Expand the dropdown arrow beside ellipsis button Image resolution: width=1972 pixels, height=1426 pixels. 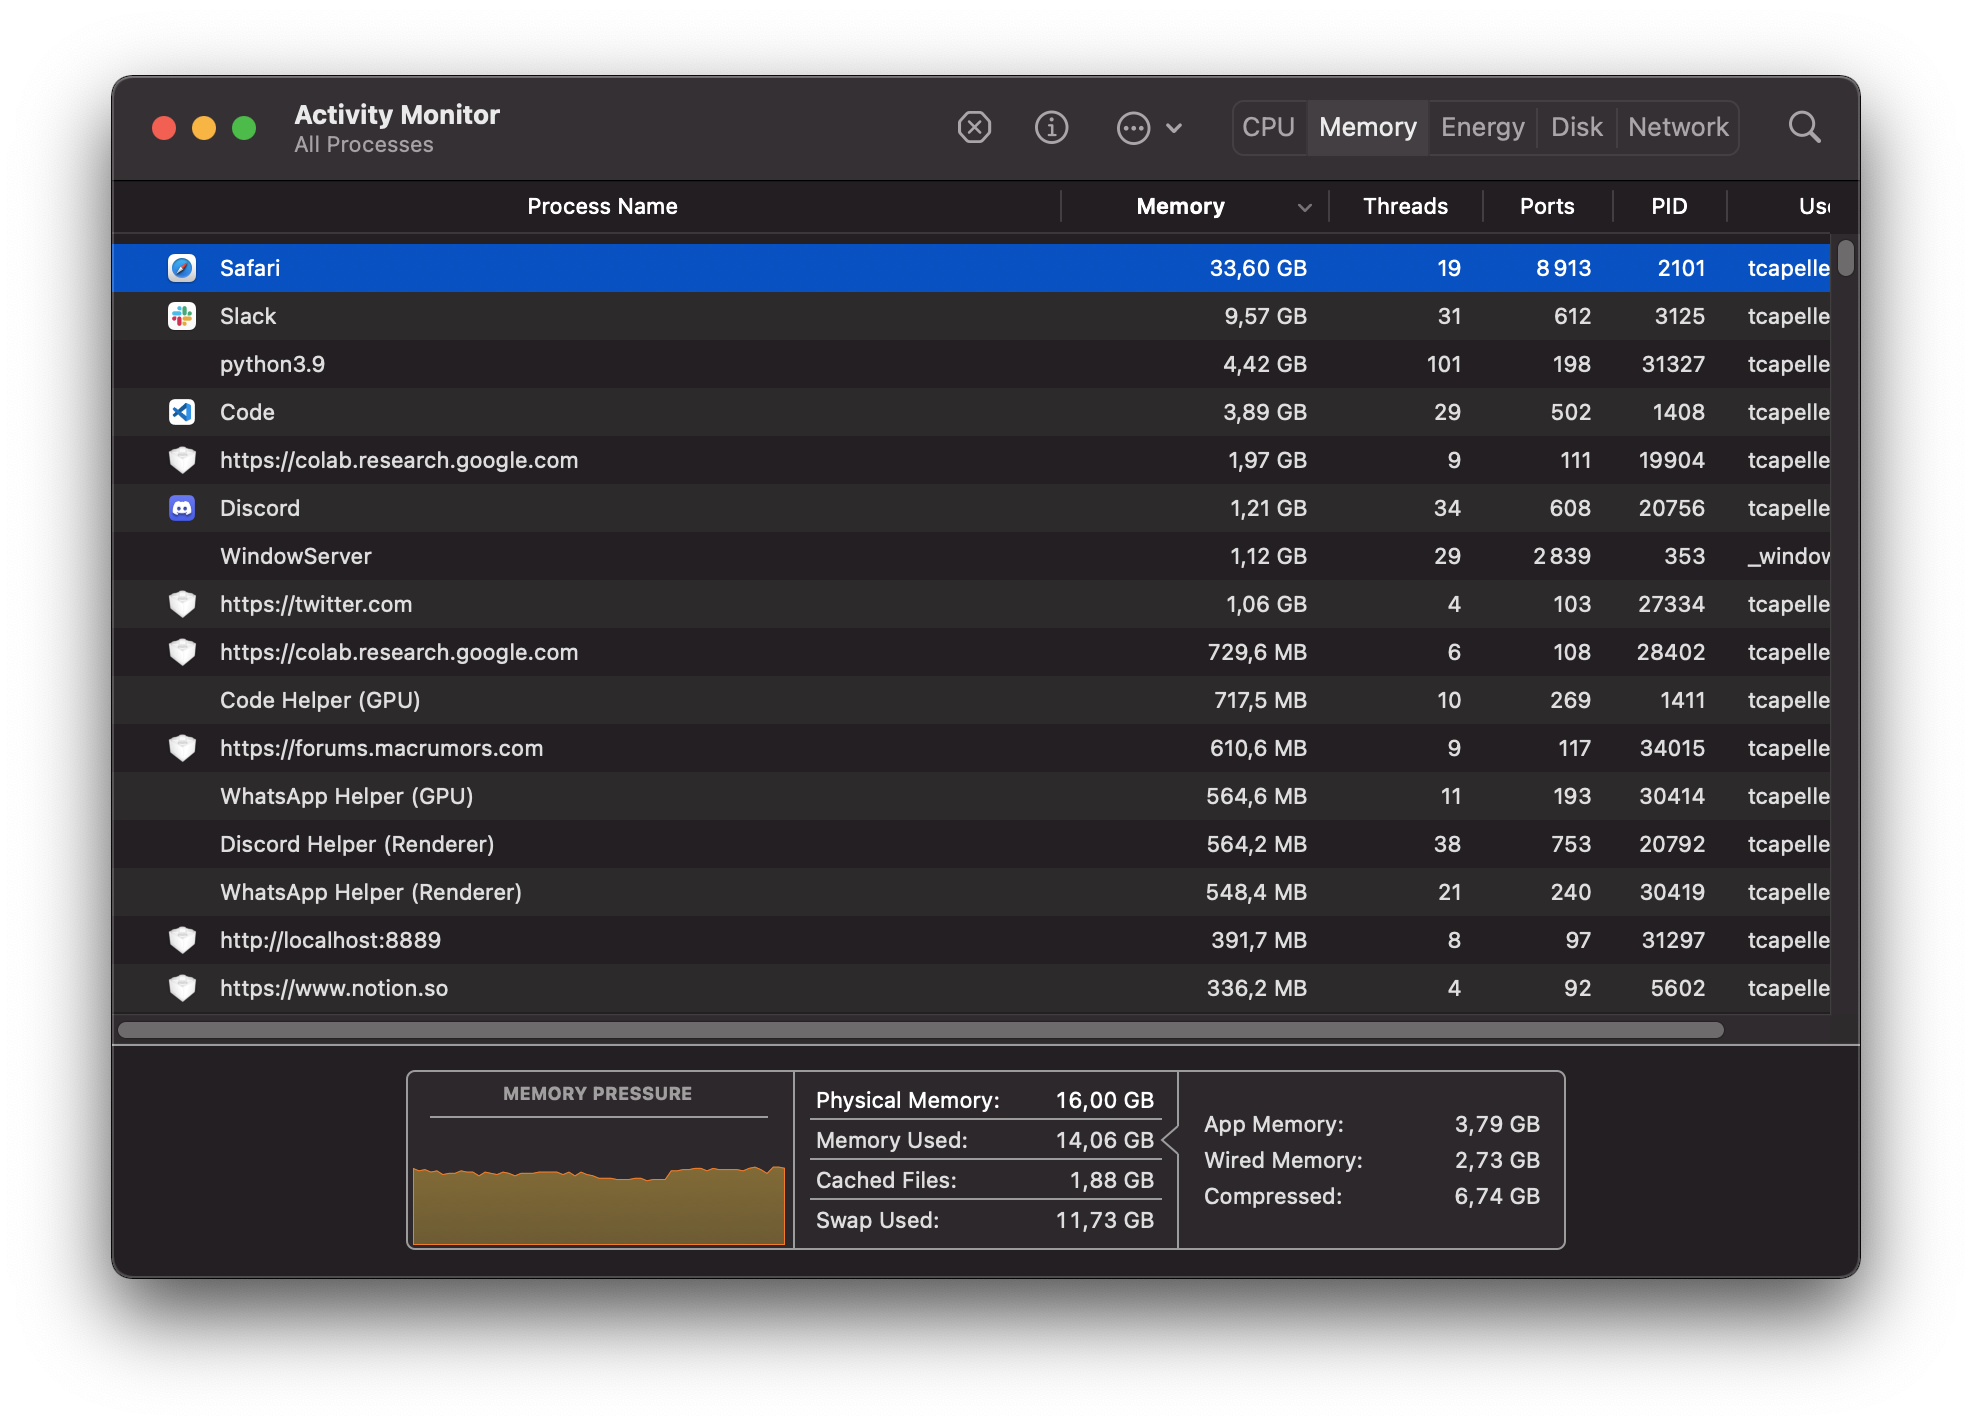(x=1175, y=128)
